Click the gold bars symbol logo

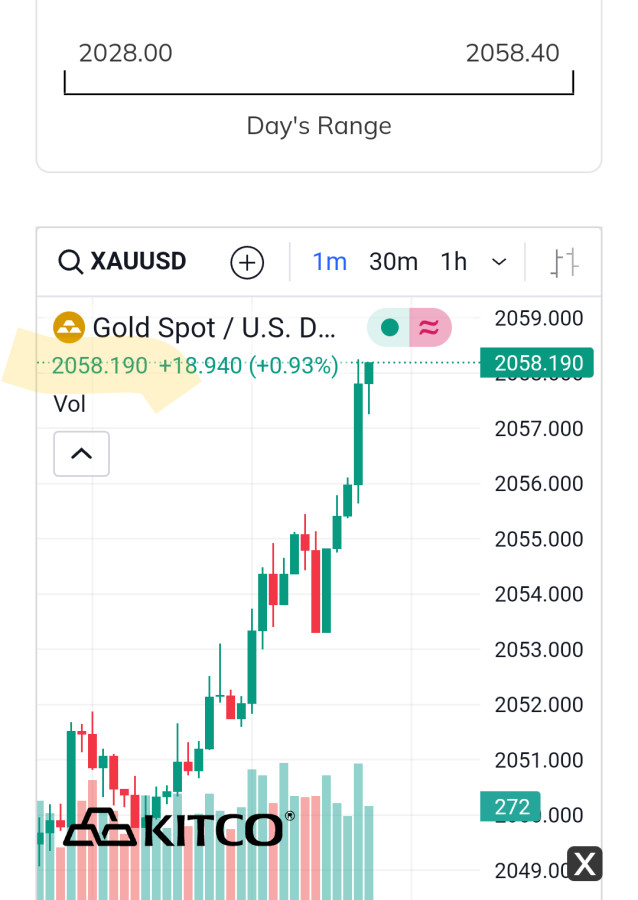(69, 327)
